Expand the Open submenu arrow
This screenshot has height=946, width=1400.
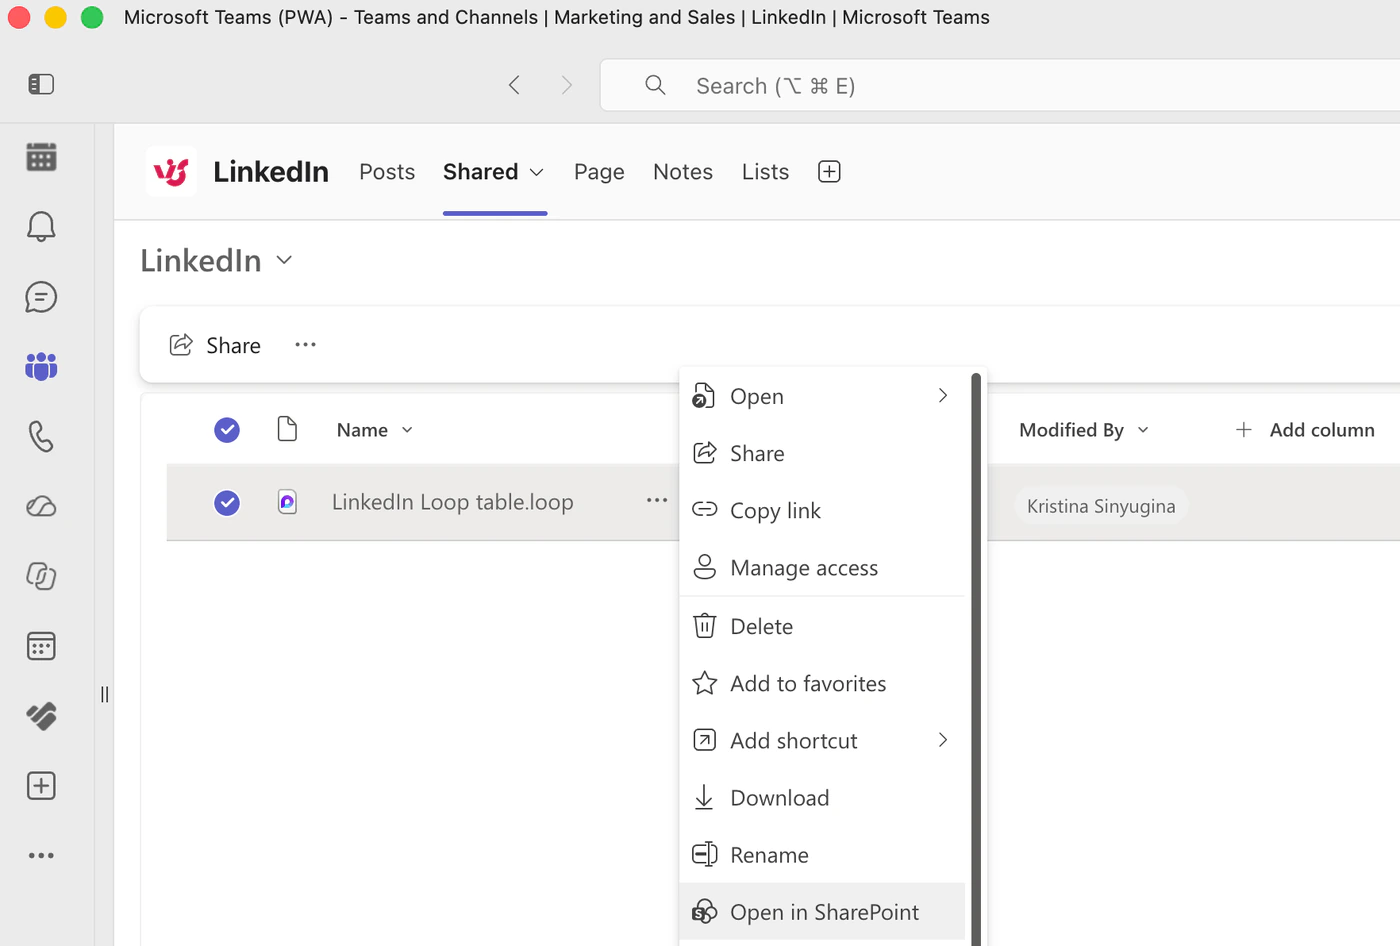pyautogui.click(x=942, y=396)
